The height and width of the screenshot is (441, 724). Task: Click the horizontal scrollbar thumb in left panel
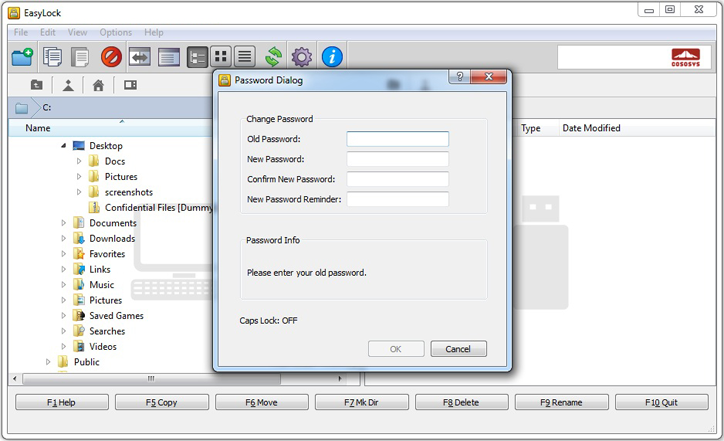coord(151,379)
